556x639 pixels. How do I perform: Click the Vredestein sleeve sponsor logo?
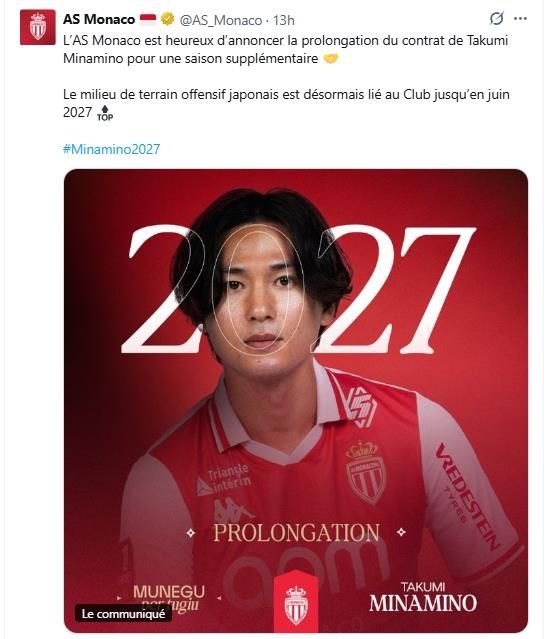(468, 497)
